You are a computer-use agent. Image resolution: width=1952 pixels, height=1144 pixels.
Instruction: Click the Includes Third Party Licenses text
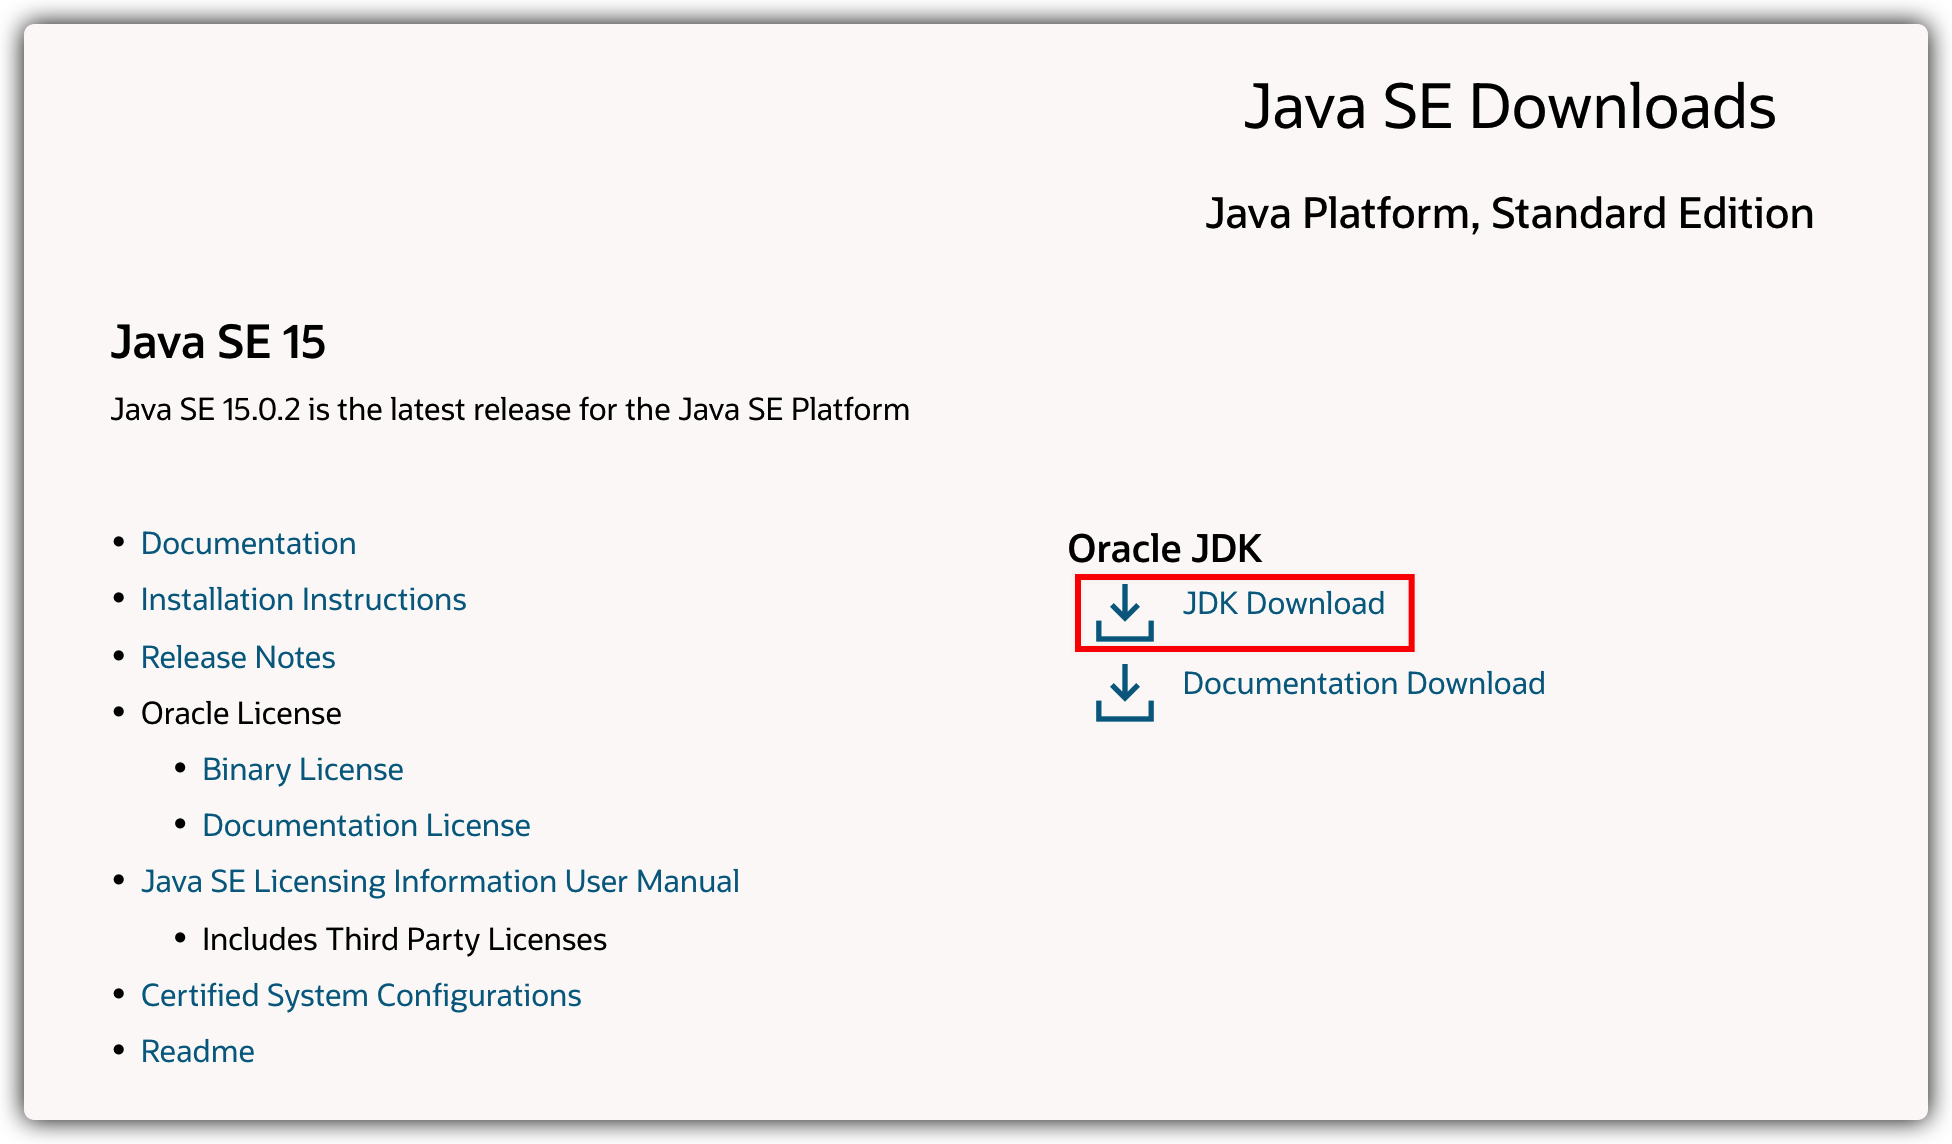coord(404,939)
